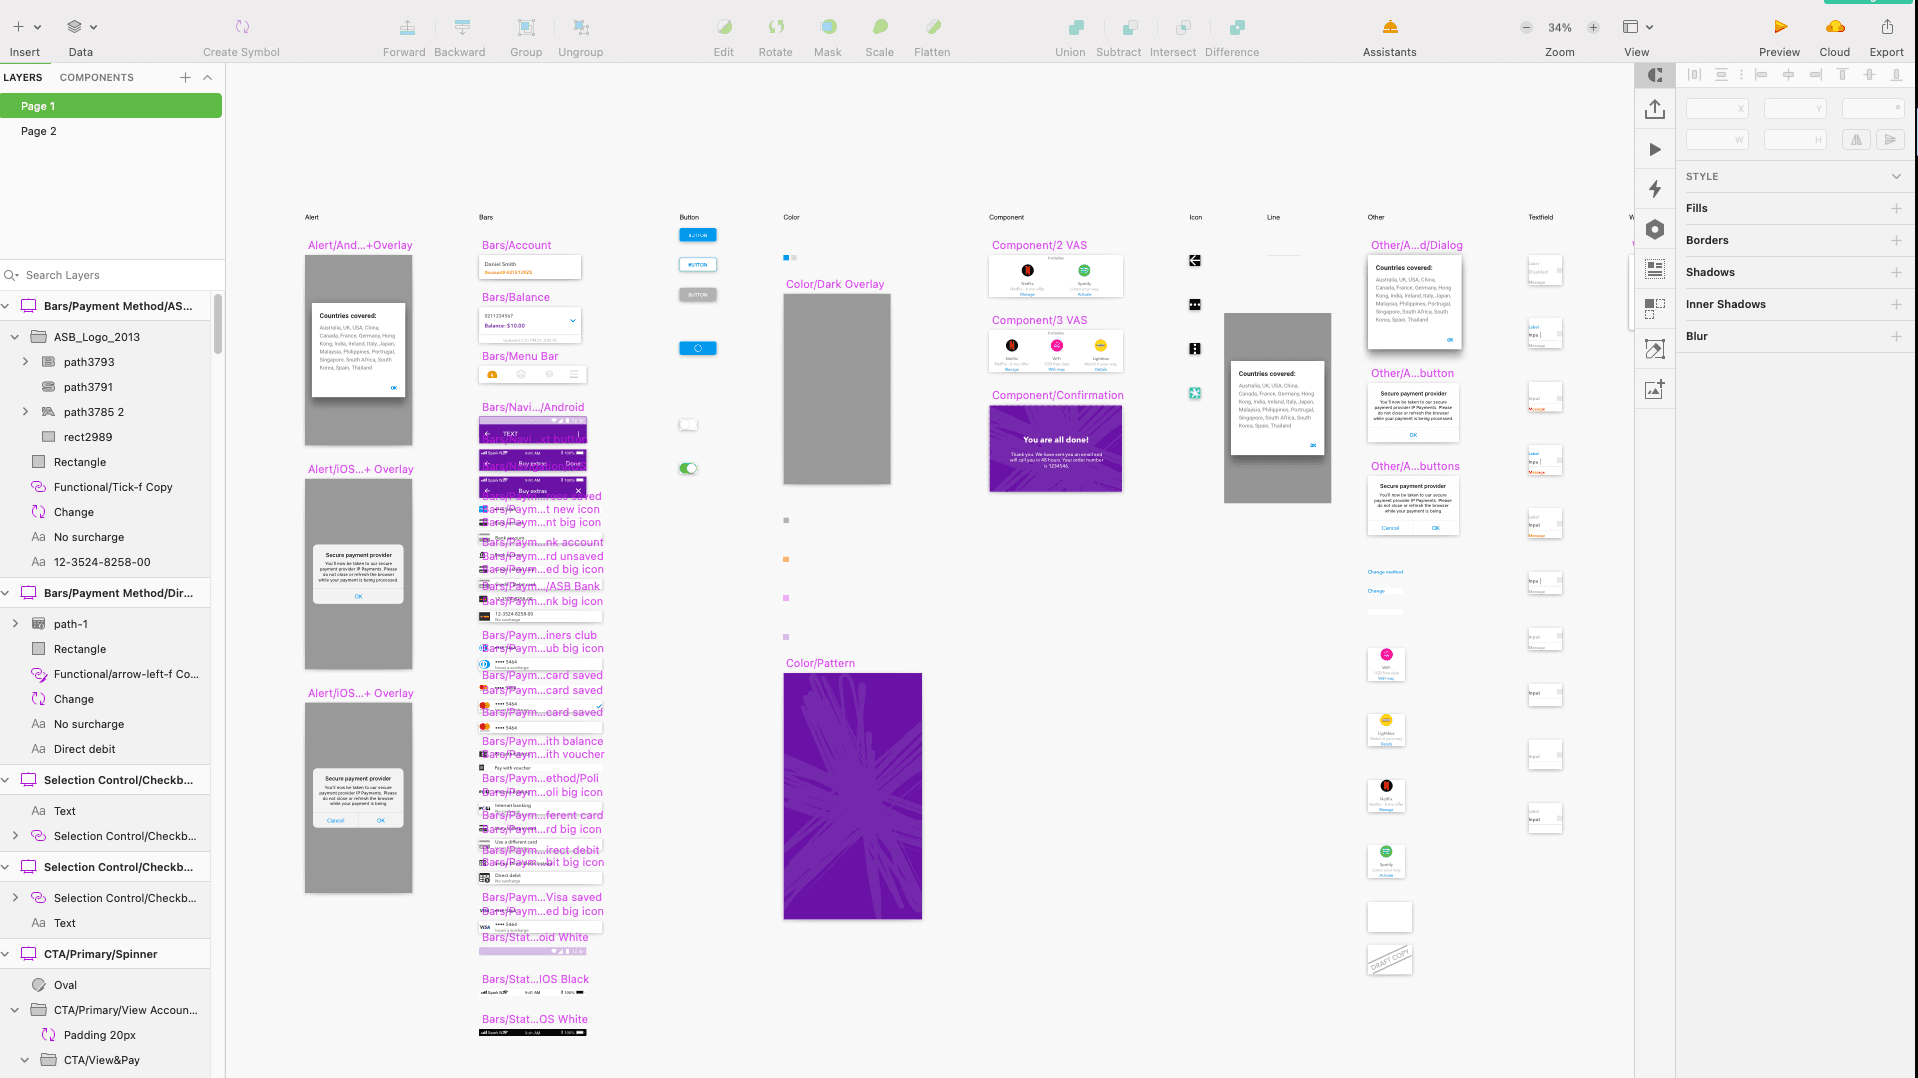Open the Insert menu

(26, 37)
